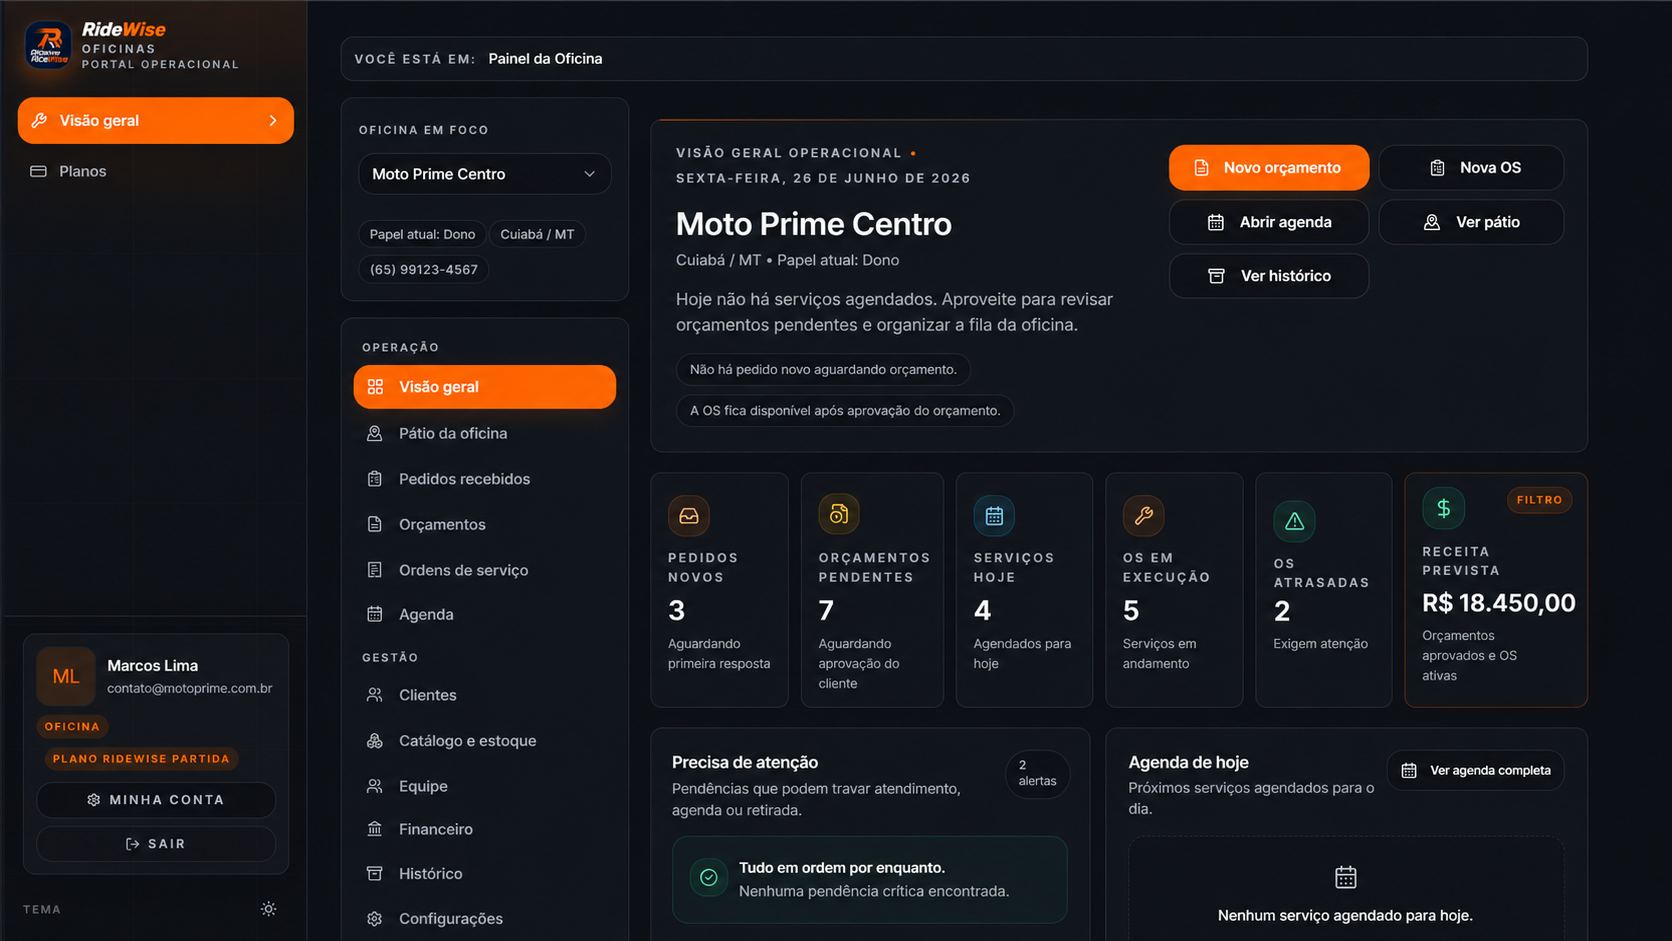The height and width of the screenshot is (941, 1672).
Task: Open Ver agenda completa link
Action: [x=1475, y=770]
